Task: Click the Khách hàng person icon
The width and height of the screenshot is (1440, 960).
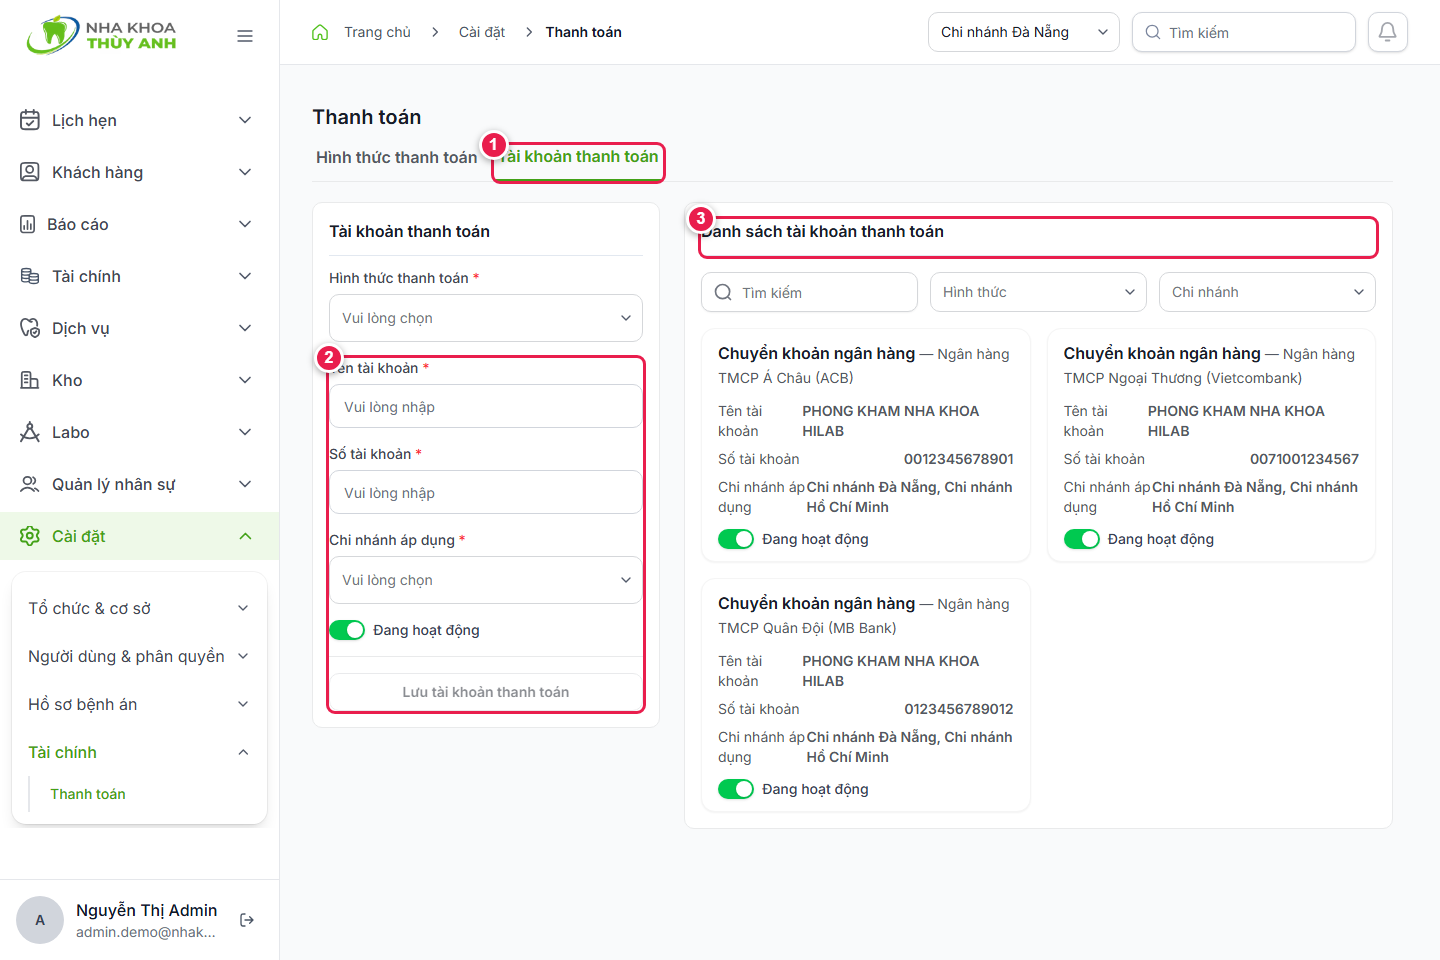Action: point(30,172)
